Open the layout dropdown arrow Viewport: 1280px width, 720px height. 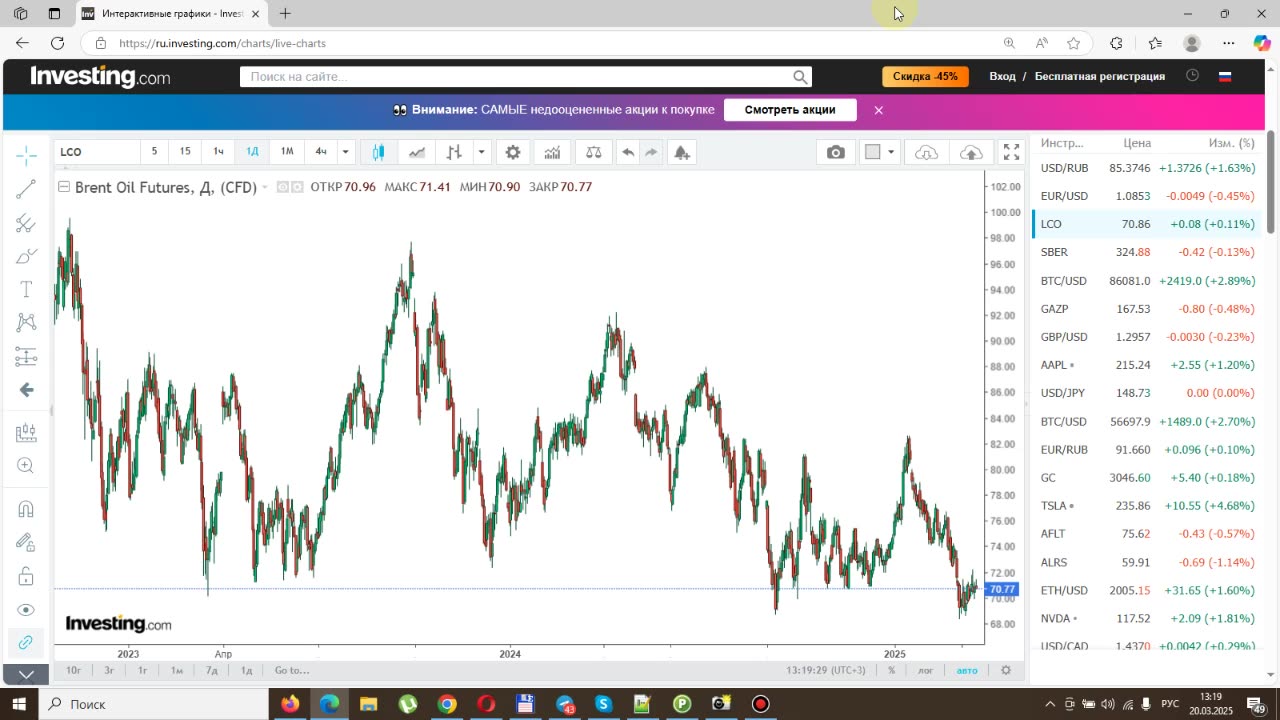click(891, 152)
